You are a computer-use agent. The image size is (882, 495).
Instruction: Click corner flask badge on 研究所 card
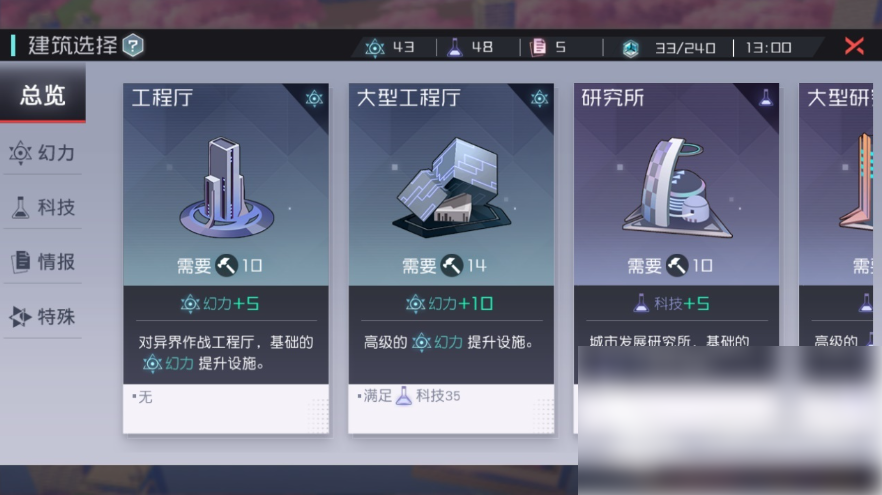(x=766, y=98)
